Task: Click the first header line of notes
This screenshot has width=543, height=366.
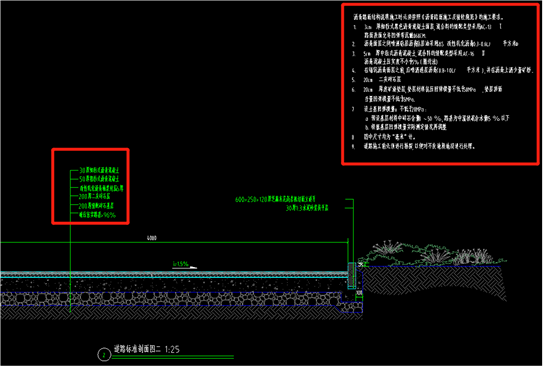Action: click(429, 17)
